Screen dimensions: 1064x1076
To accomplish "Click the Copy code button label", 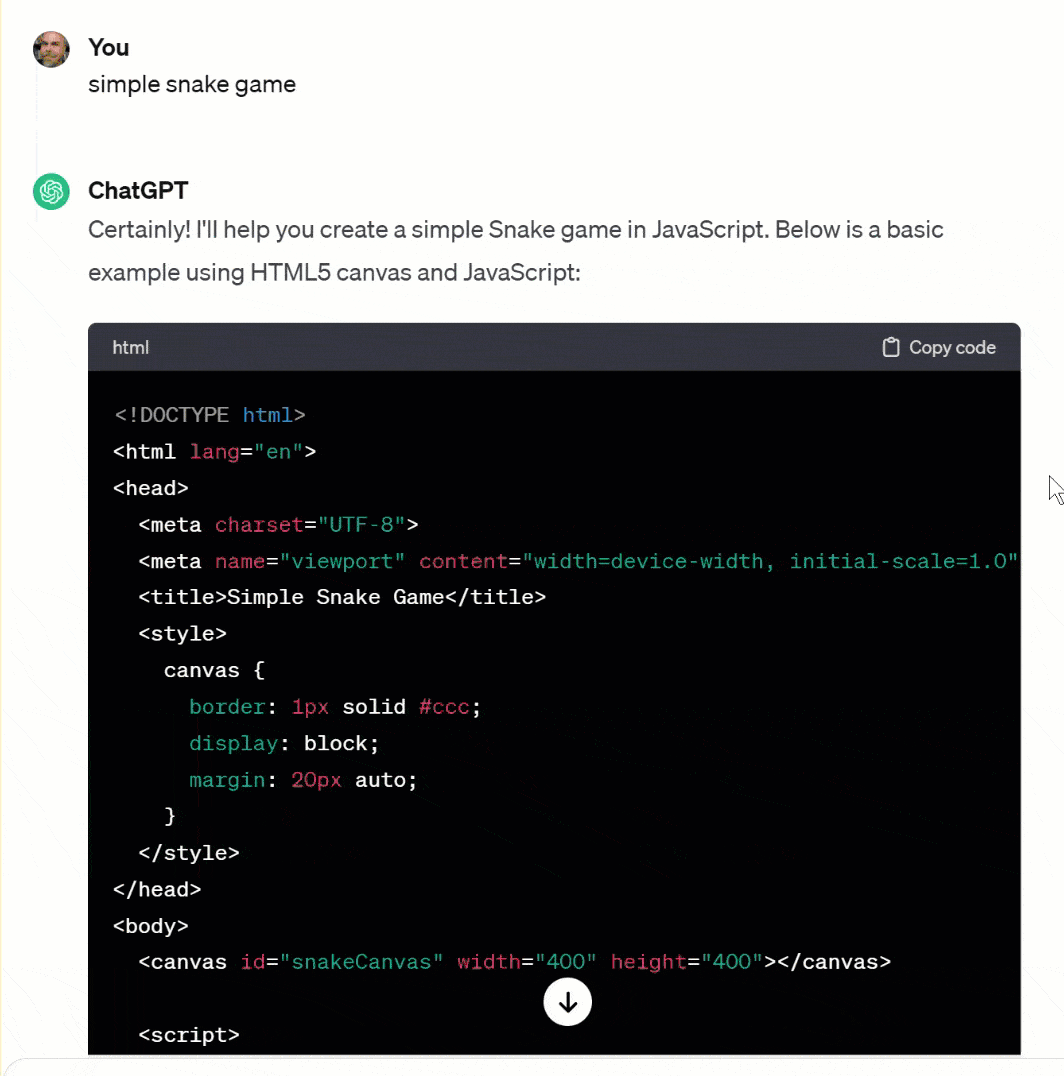I will tap(952, 348).
